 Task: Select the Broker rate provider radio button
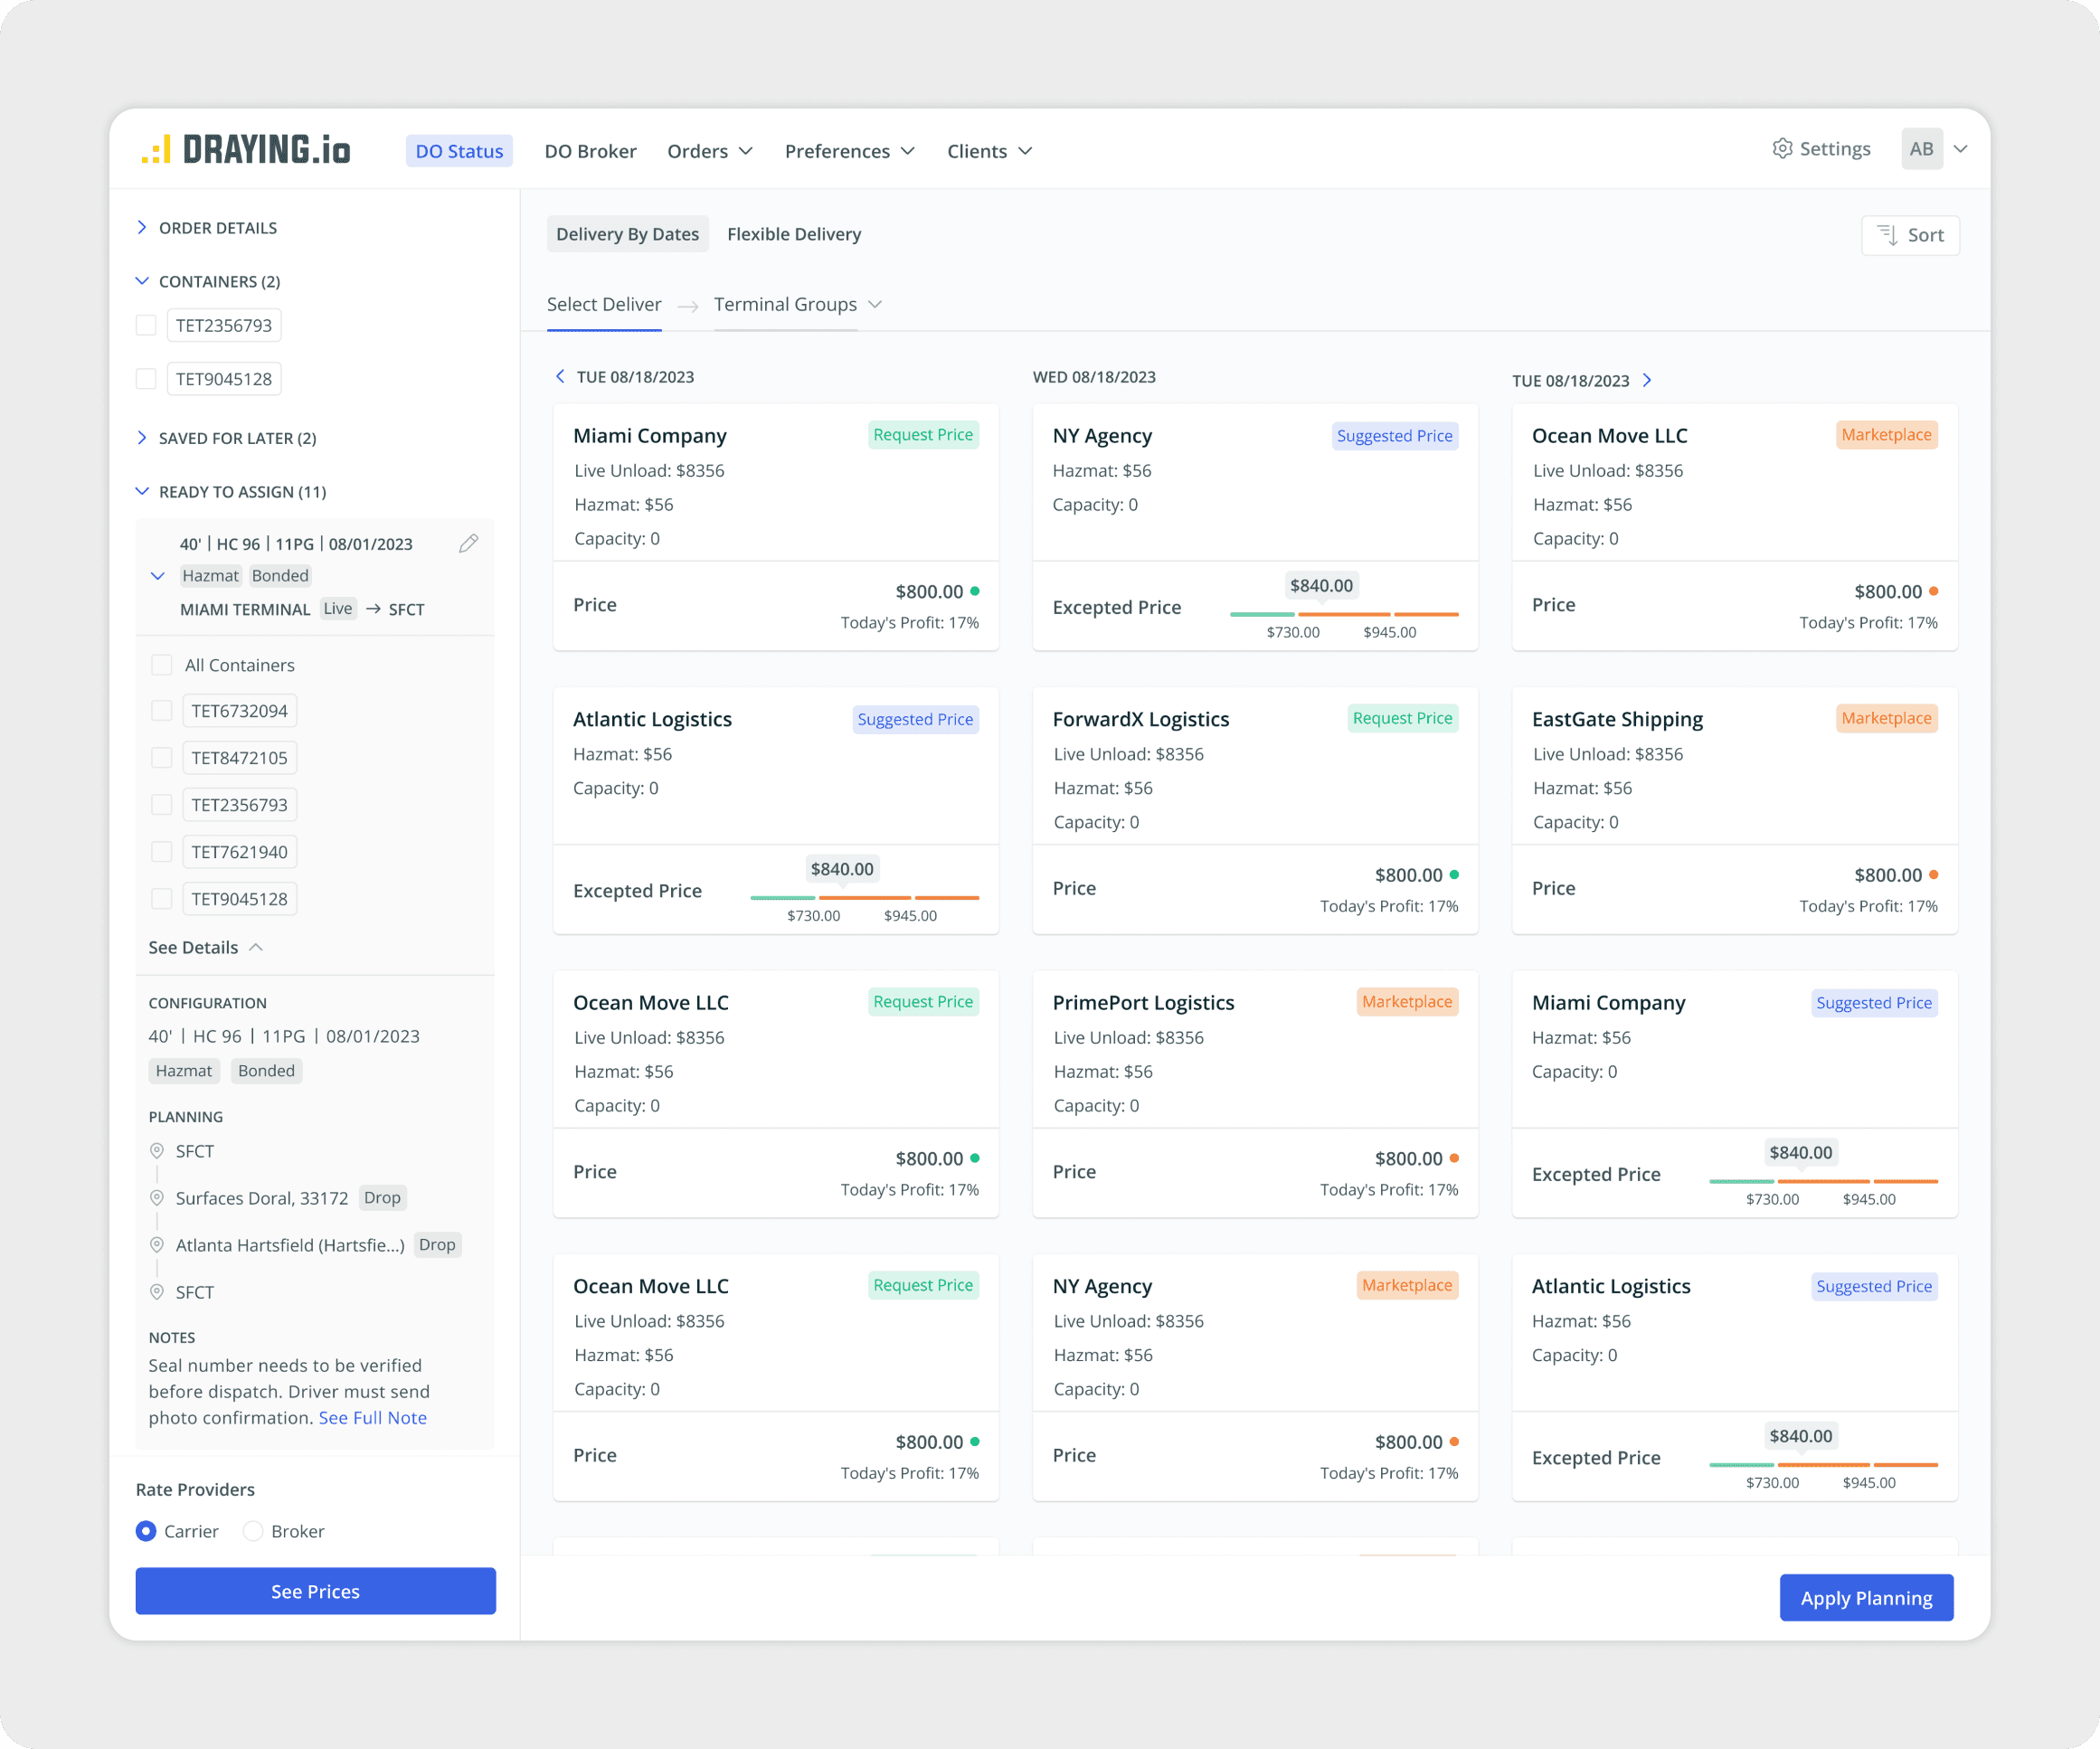pos(251,1531)
